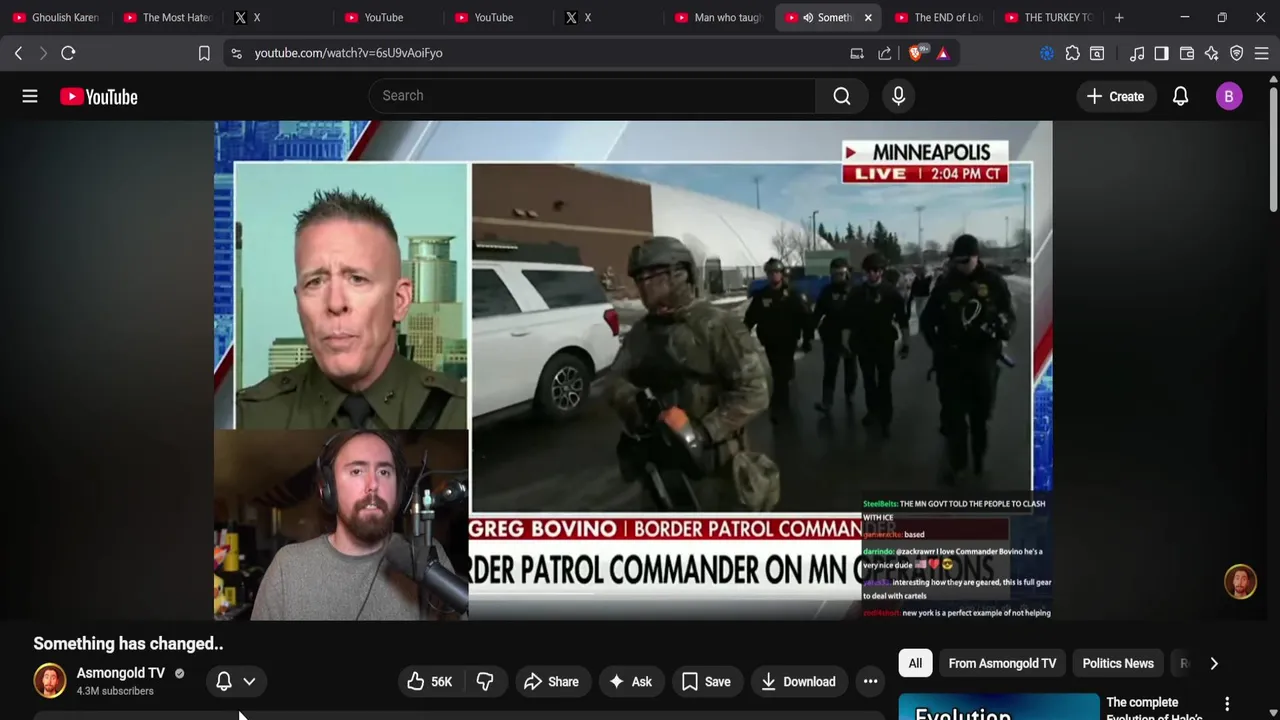Screen dimensions: 1280x720
Task: Open account menu via B avatar
Action: (1229, 96)
